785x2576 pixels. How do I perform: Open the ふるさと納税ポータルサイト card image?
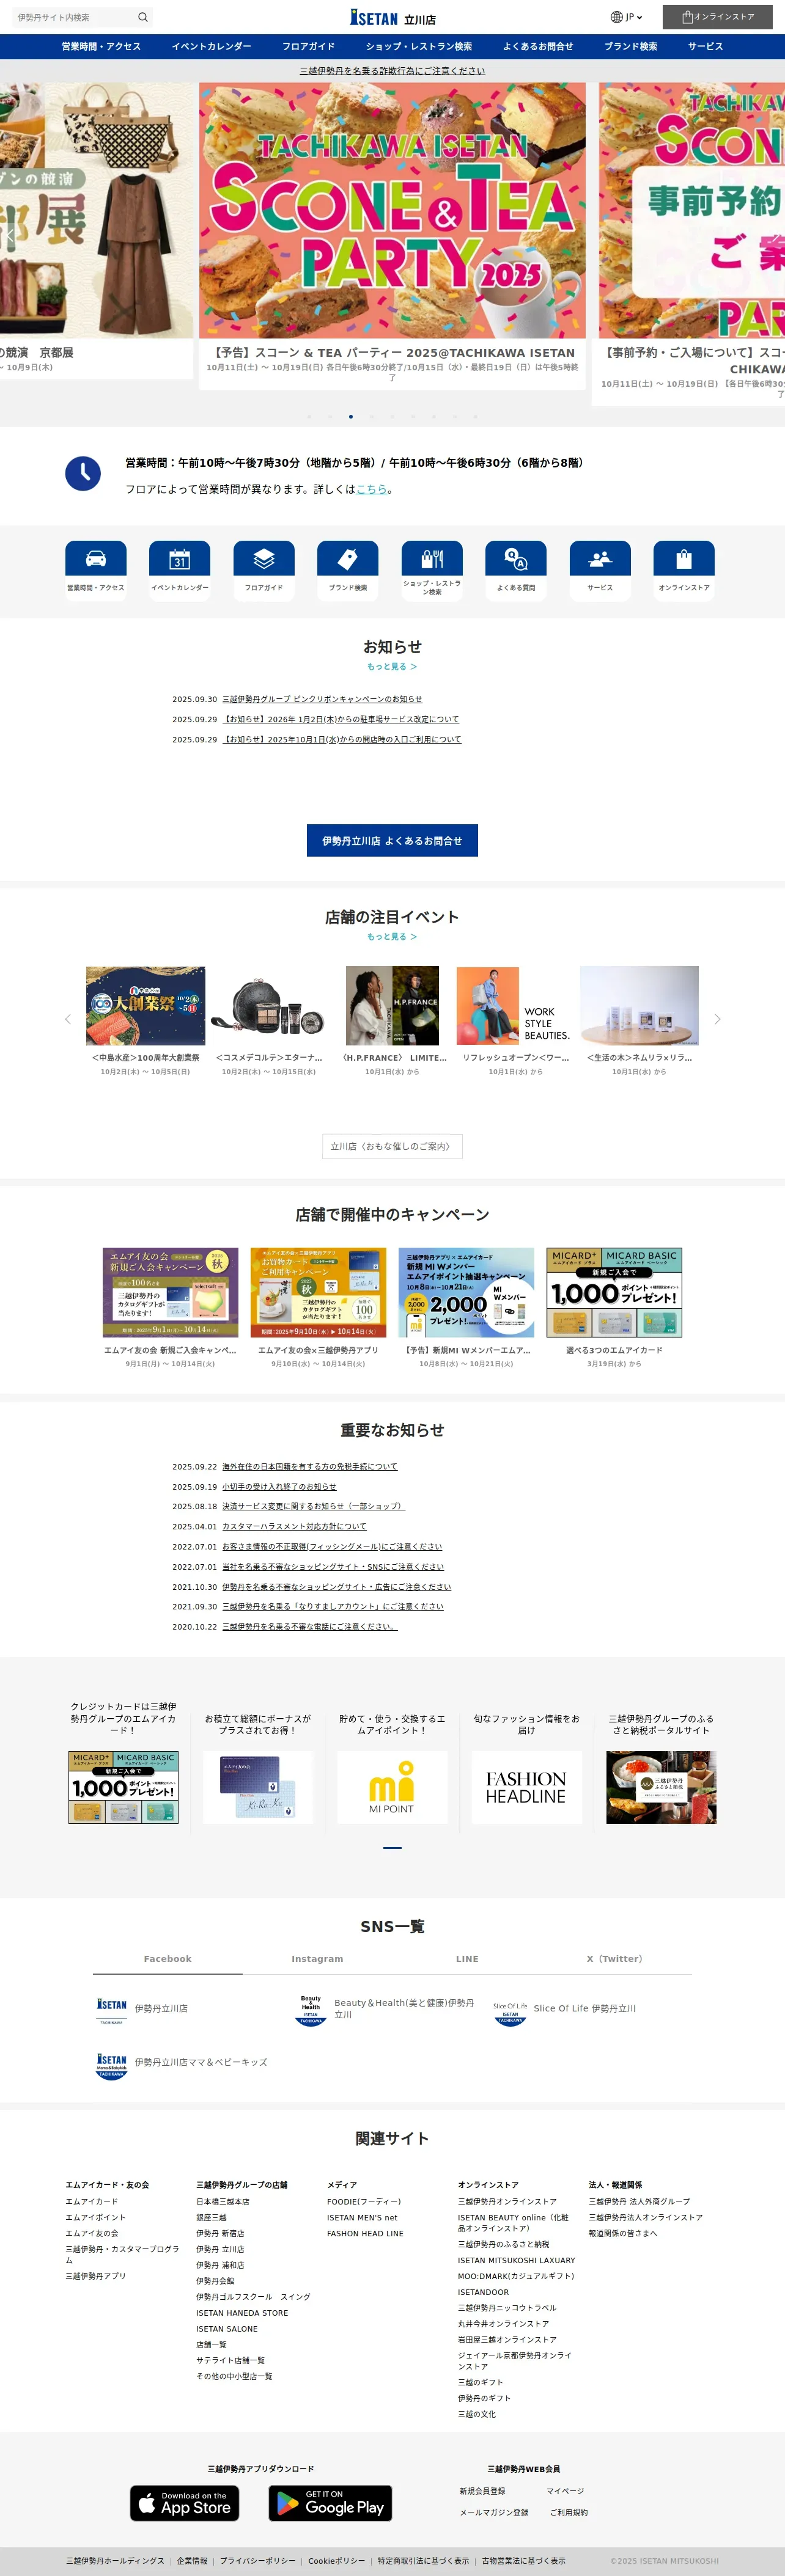tap(661, 1786)
